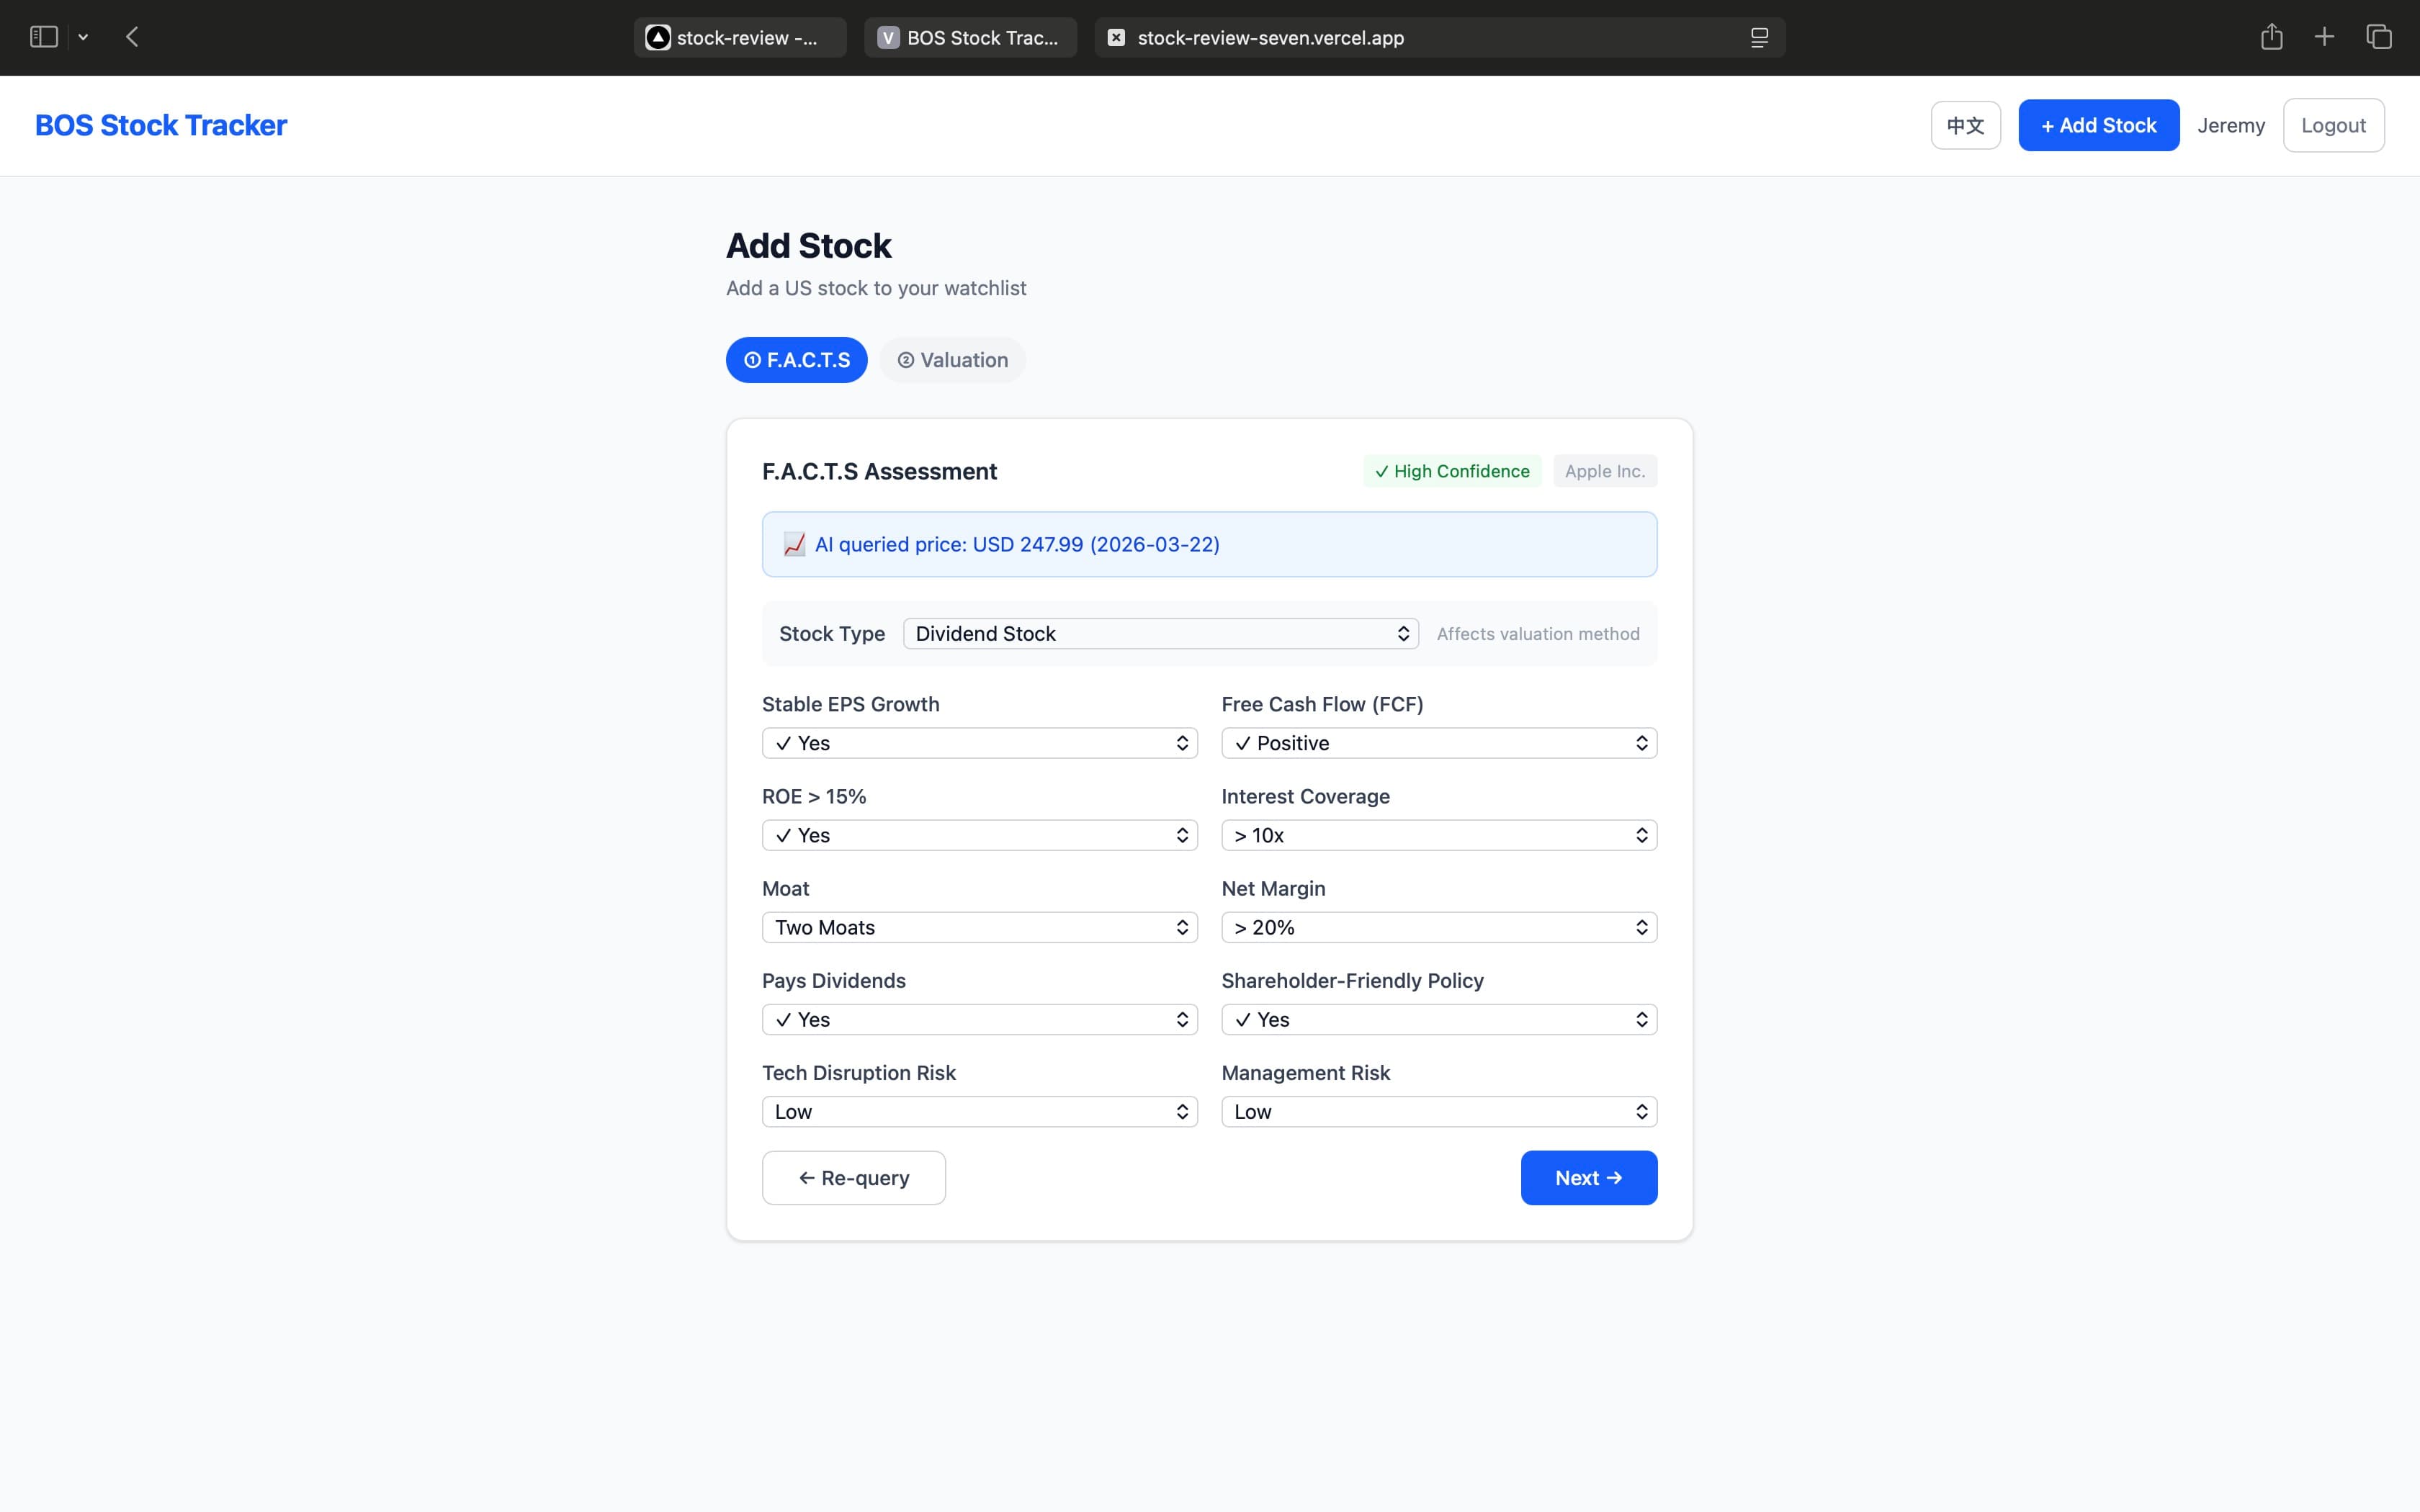Viewport: 2420px width, 1512px height.
Task: Open the Moat selection dropdown
Action: pyautogui.click(x=978, y=927)
